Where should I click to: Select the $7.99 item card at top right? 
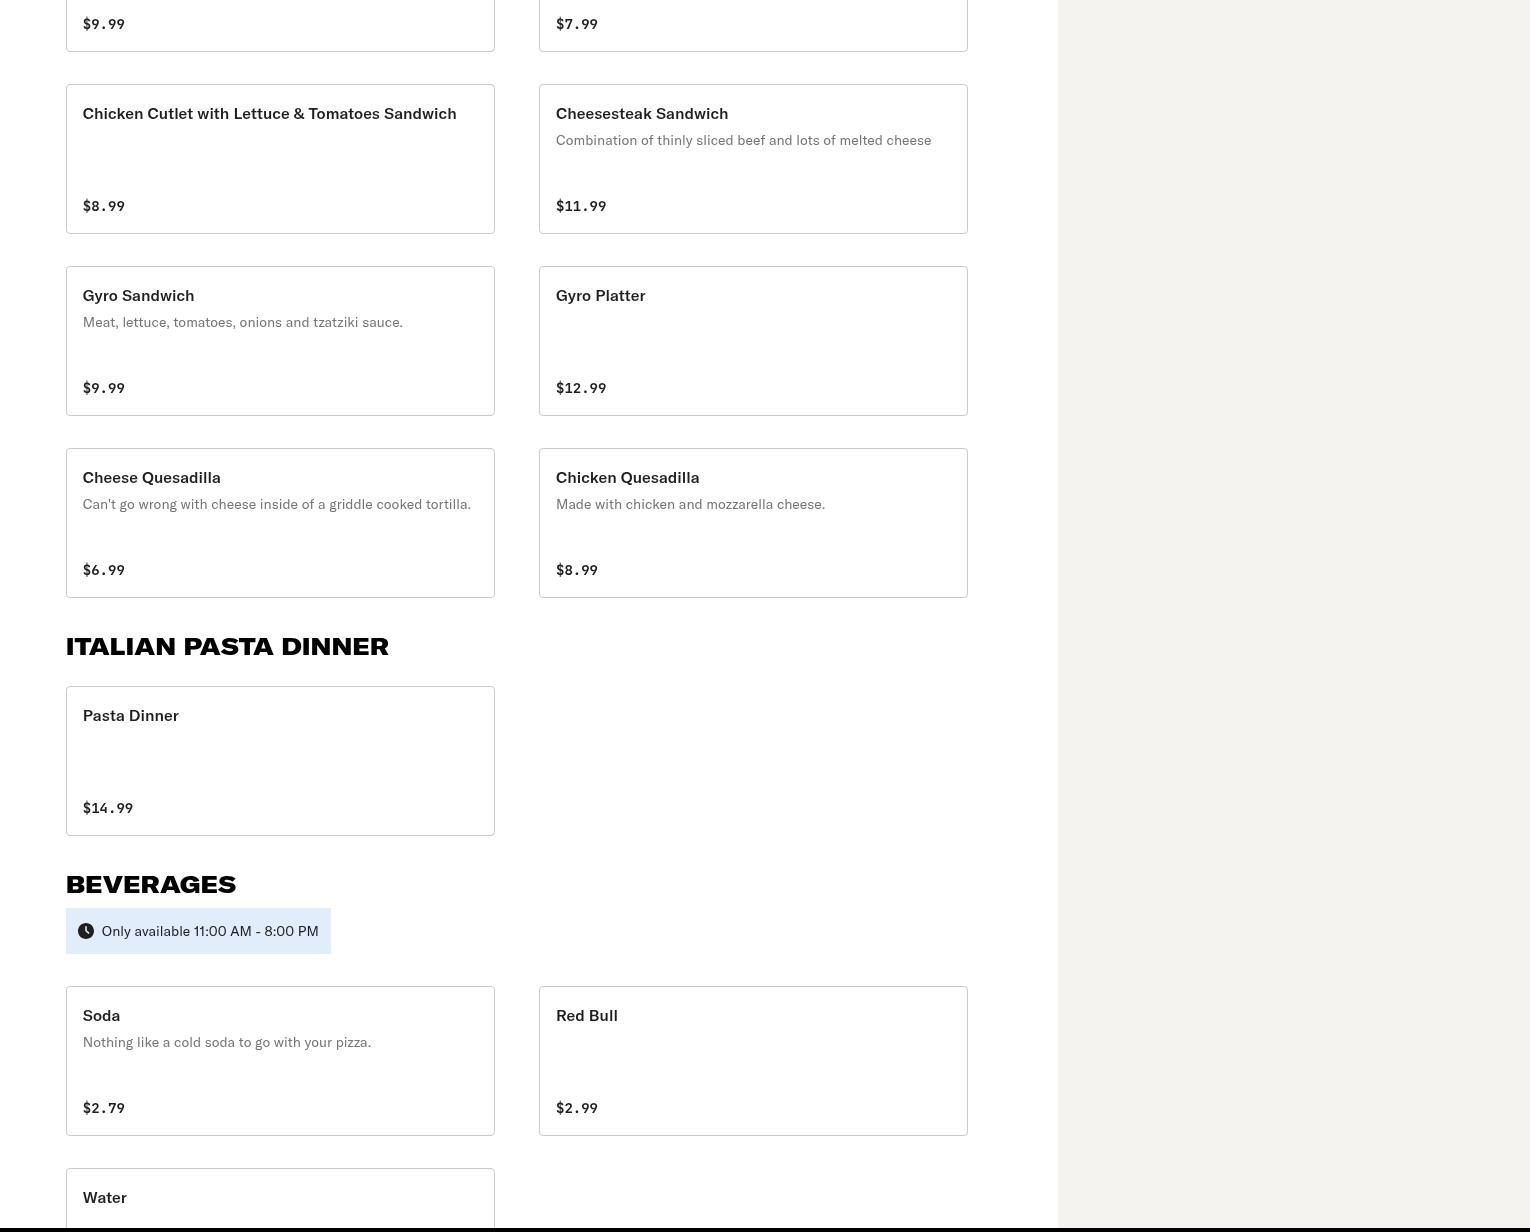point(752,25)
